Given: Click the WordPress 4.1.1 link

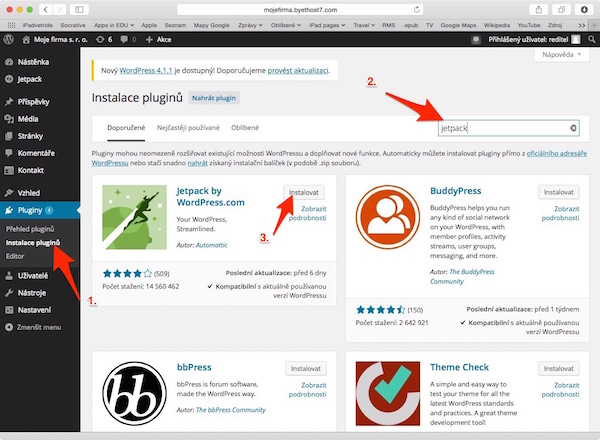Looking at the screenshot, I should 146,70.
